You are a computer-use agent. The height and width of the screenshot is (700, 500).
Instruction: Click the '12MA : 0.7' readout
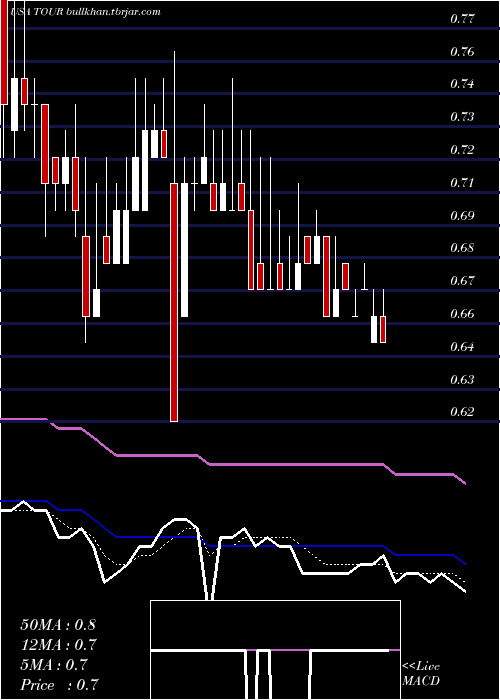coord(58,645)
